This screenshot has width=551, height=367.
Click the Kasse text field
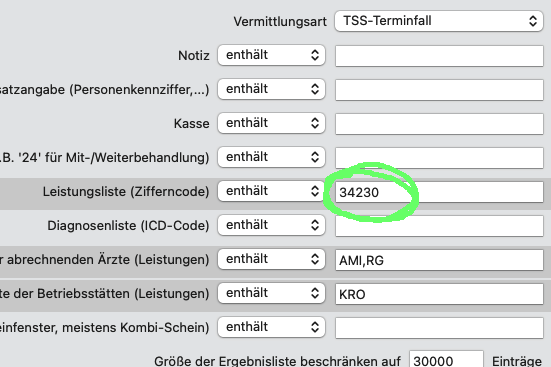pos(439,124)
